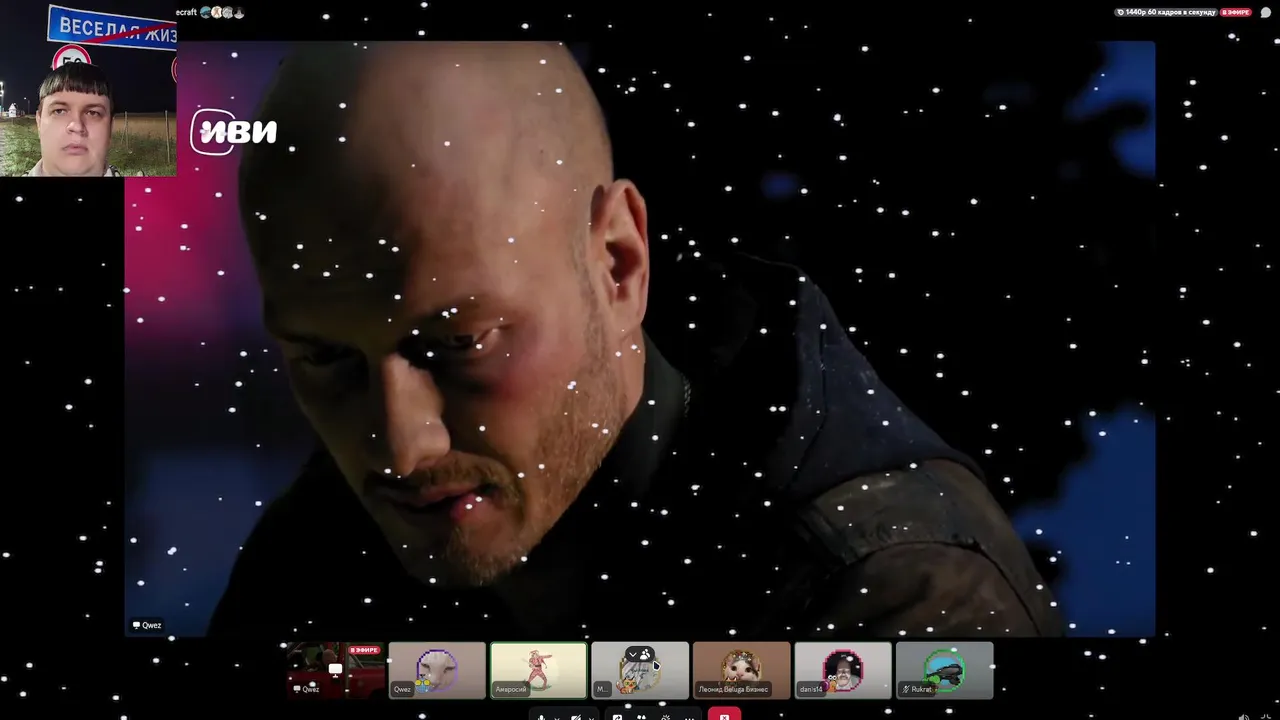Viewport: 1280px width, 720px height.
Task: Select the Леонид Beluga Бизнес participant tile
Action: pos(741,670)
